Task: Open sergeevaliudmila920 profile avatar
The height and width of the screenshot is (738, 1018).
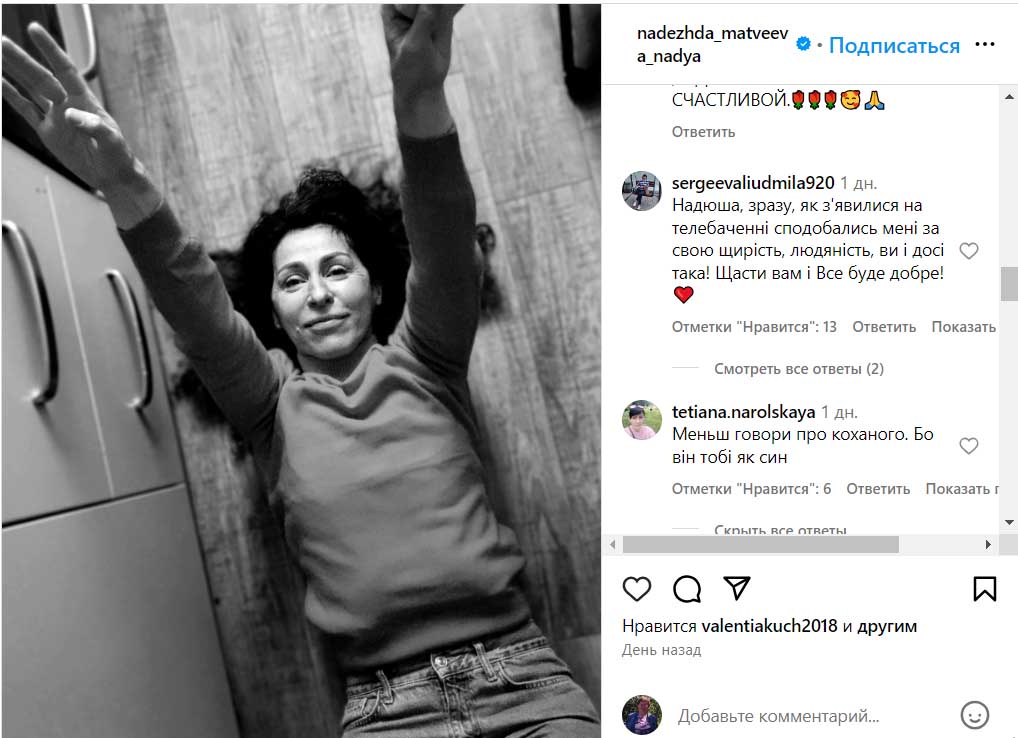Action: [x=641, y=191]
